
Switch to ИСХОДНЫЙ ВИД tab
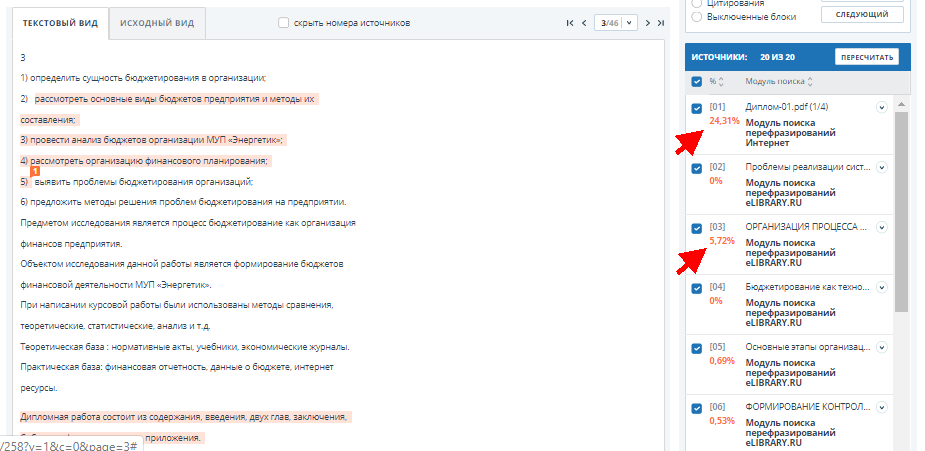click(x=157, y=23)
